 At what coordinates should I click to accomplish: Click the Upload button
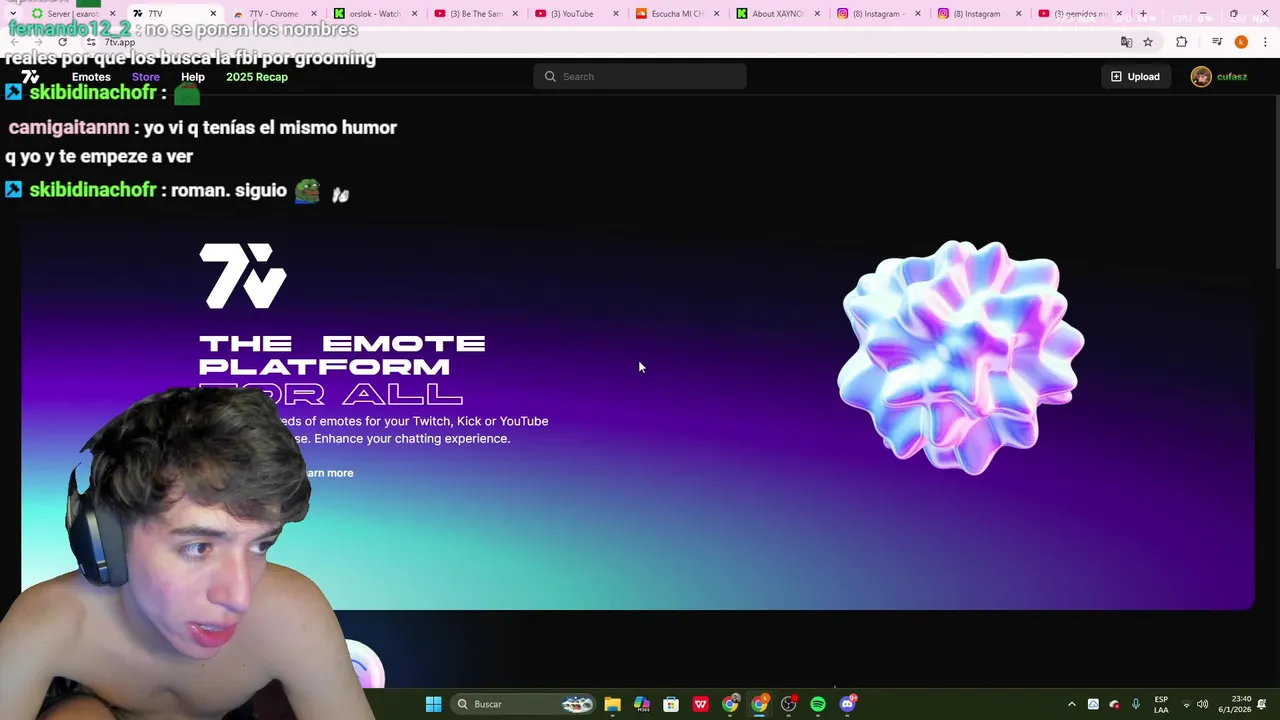[1135, 77]
